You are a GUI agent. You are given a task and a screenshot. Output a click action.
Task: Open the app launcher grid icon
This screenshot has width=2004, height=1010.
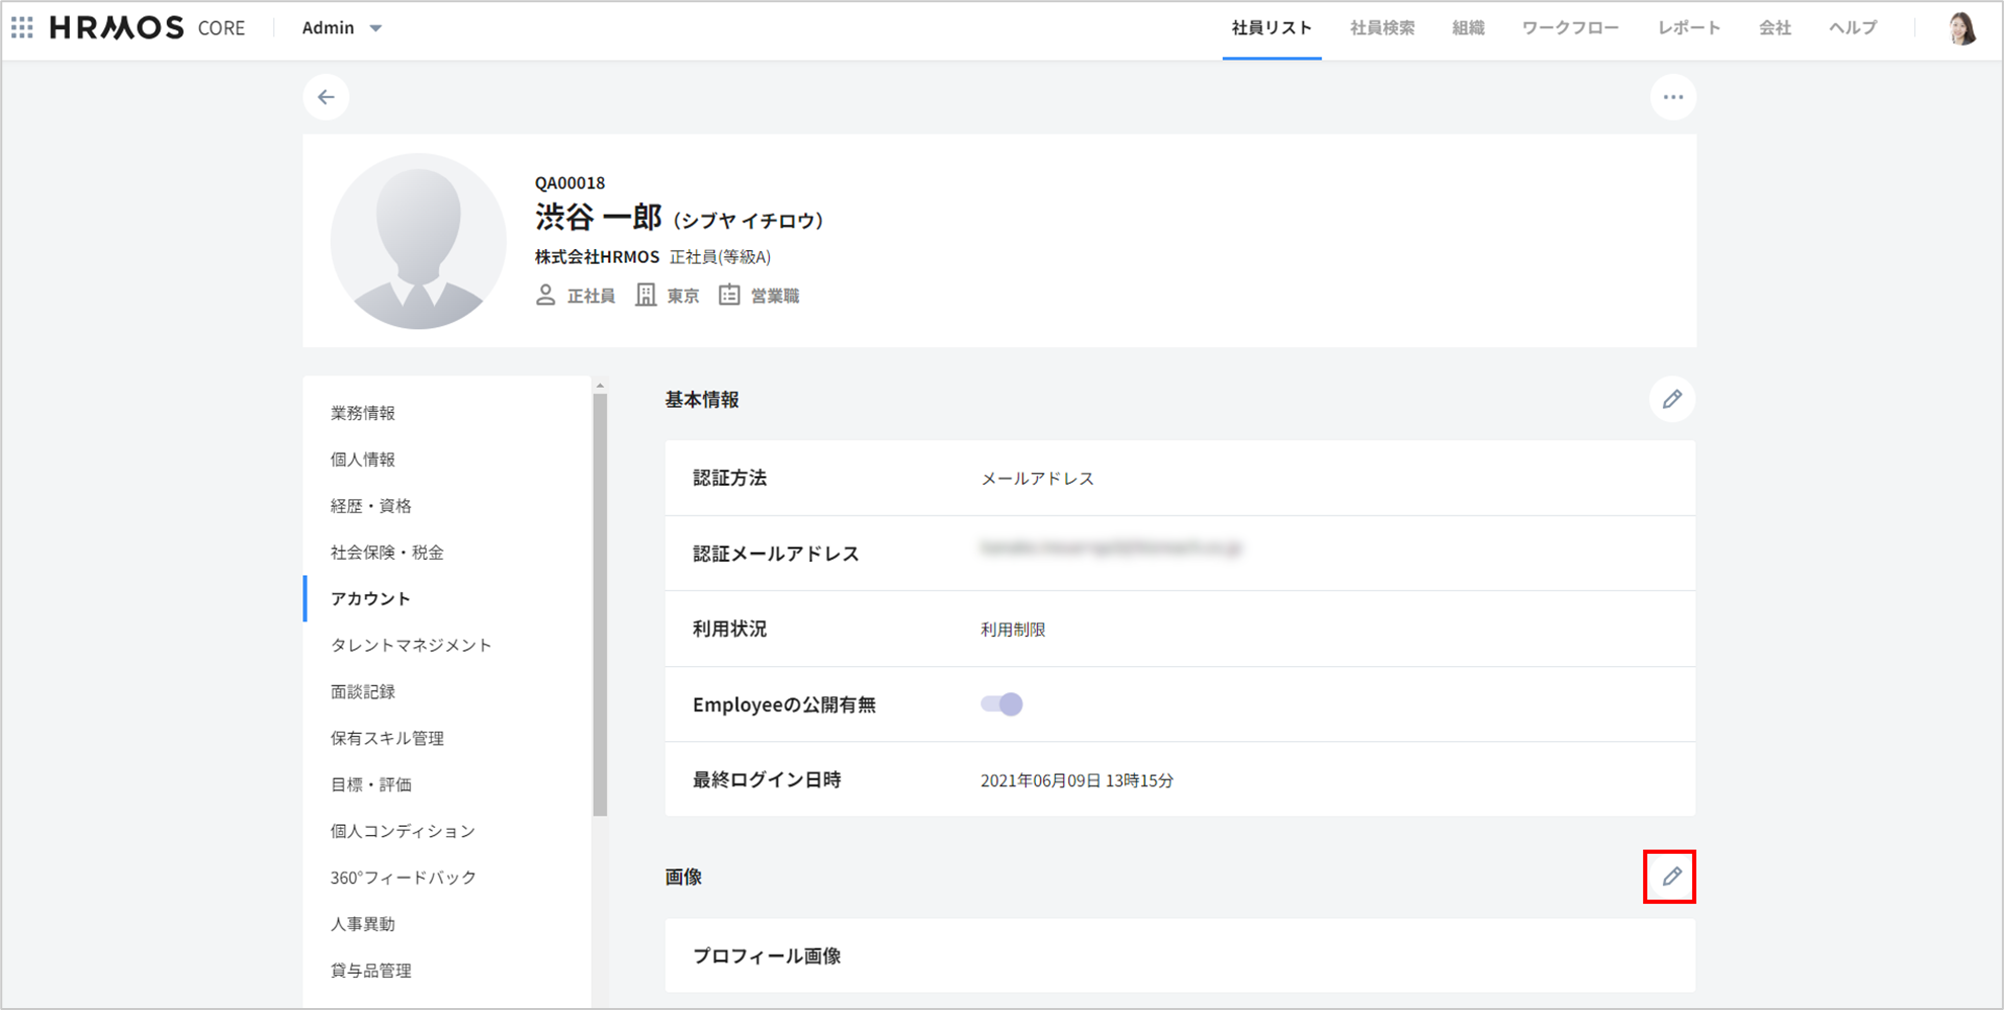(x=22, y=28)
